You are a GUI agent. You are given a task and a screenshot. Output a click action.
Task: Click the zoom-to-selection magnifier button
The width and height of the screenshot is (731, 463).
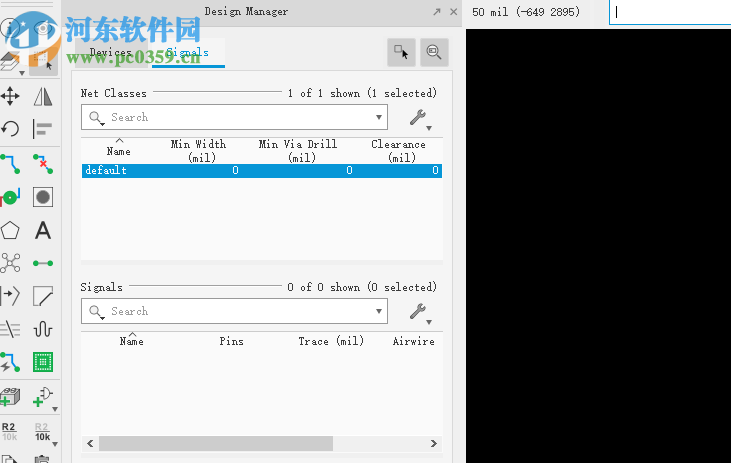(x=434, y=52)
